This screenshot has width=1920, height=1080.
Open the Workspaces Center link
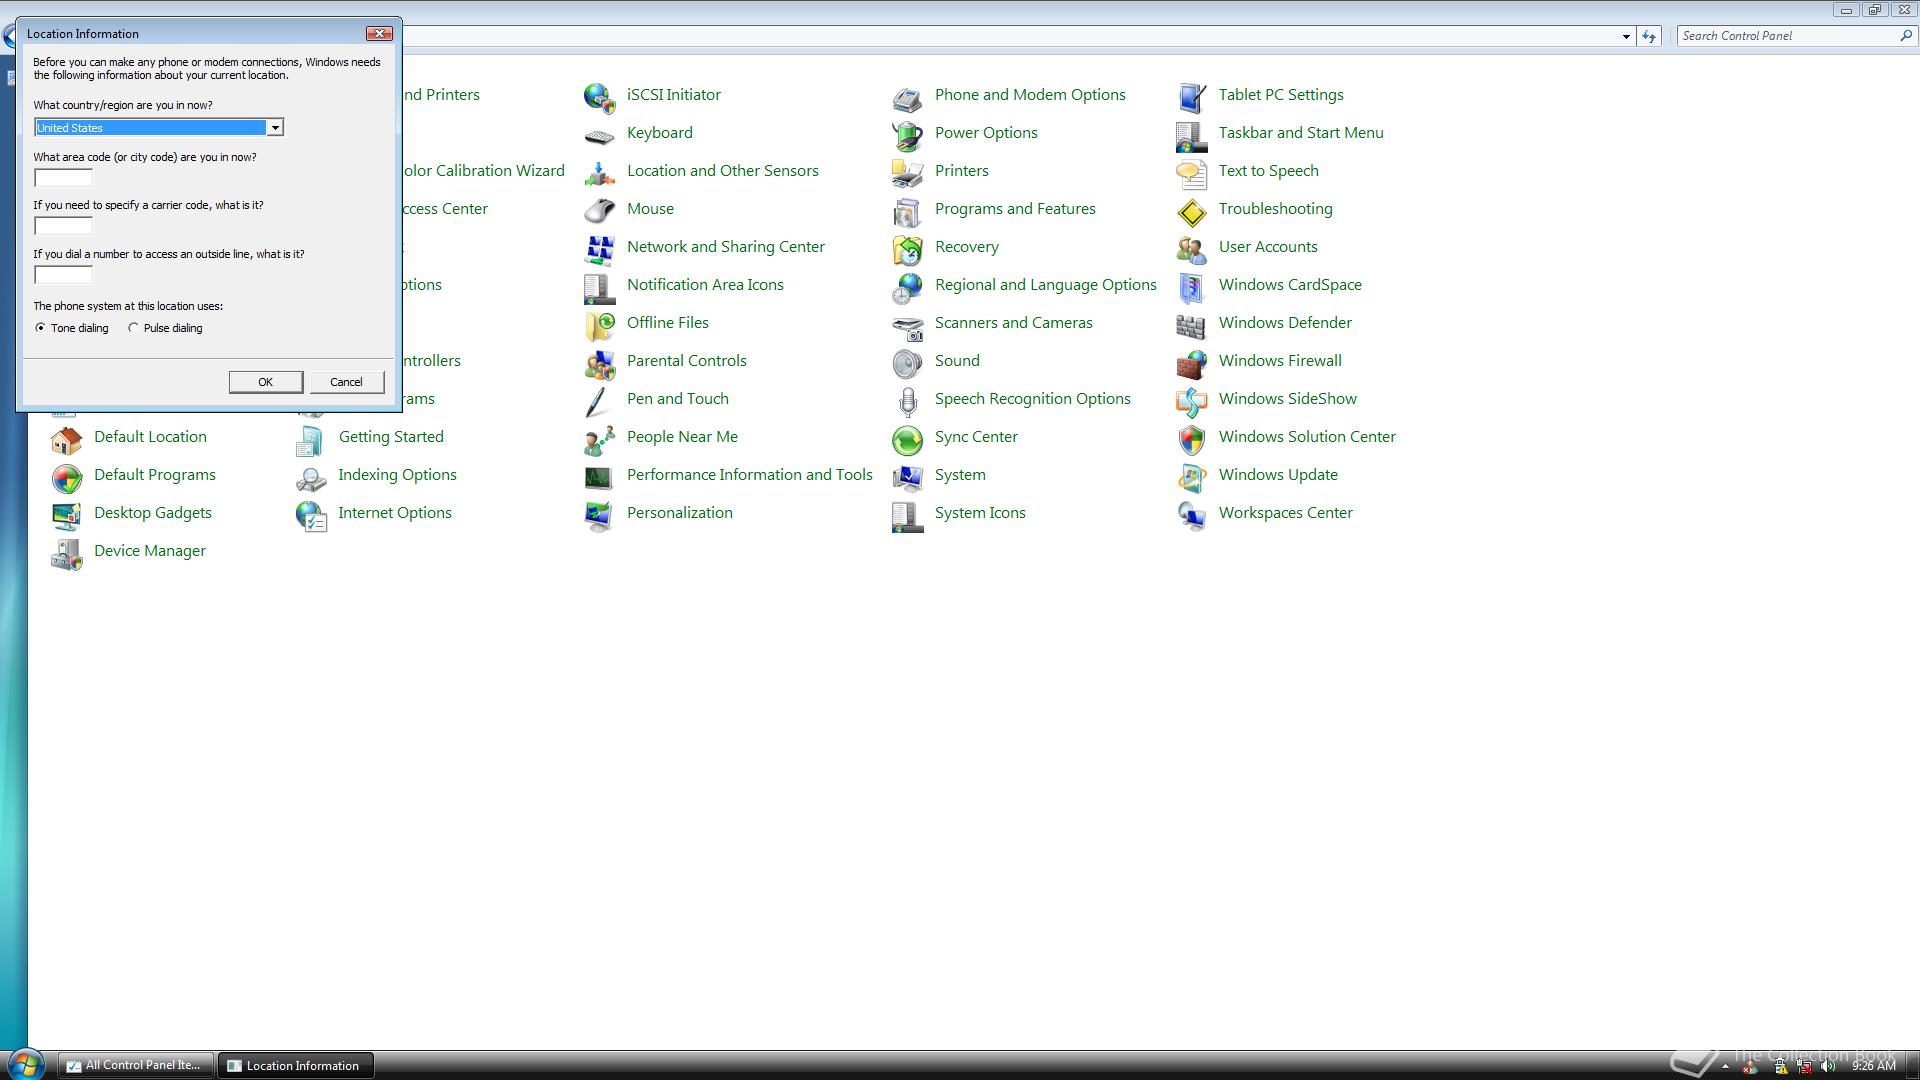[x=1285, y=512]
